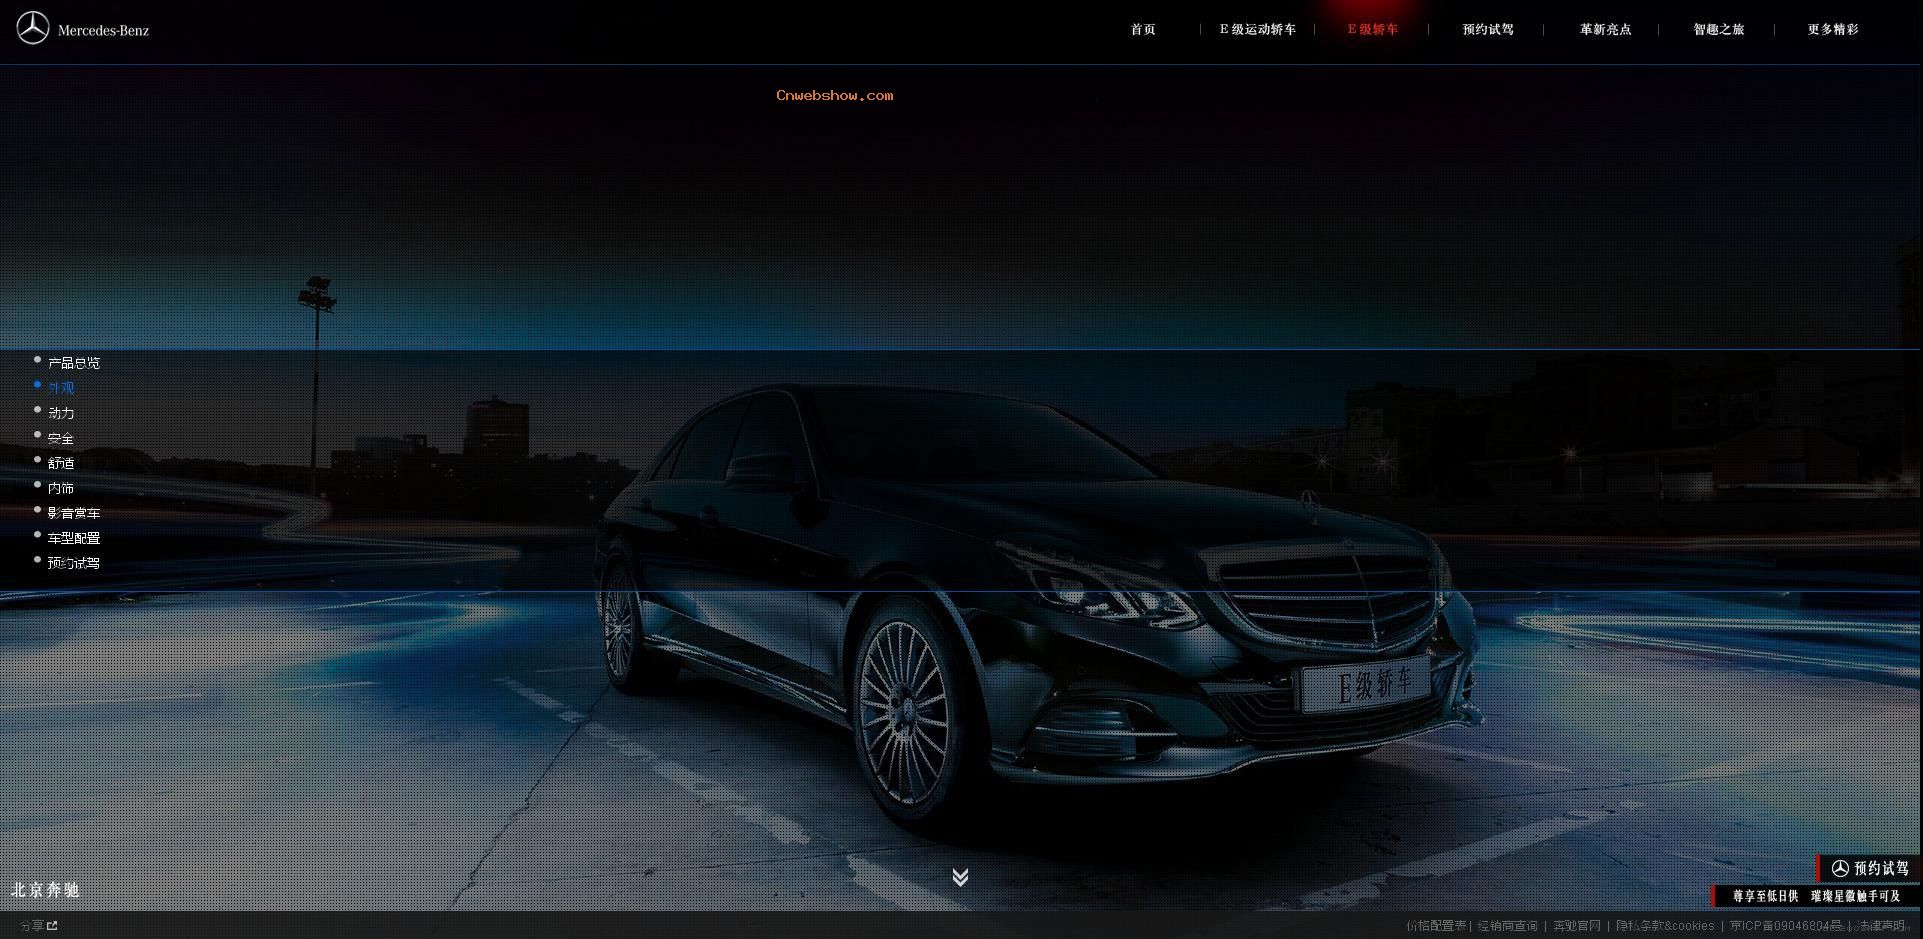The height and width of the screenshot is (939, 1923).
Task: Open 影音赏车 in the side menu
Action: click(x=73, y=513)
